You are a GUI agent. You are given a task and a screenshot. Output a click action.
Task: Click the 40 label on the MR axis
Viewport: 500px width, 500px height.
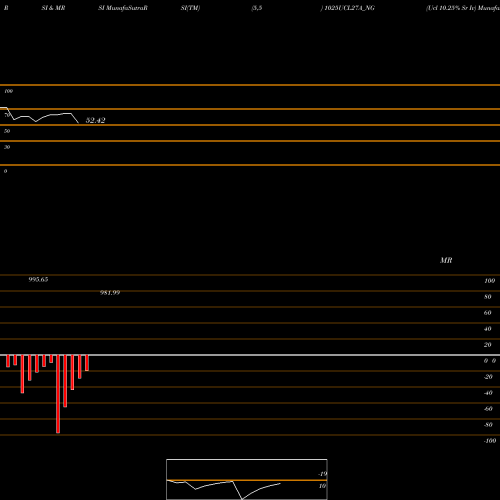[x=488, y=329]
